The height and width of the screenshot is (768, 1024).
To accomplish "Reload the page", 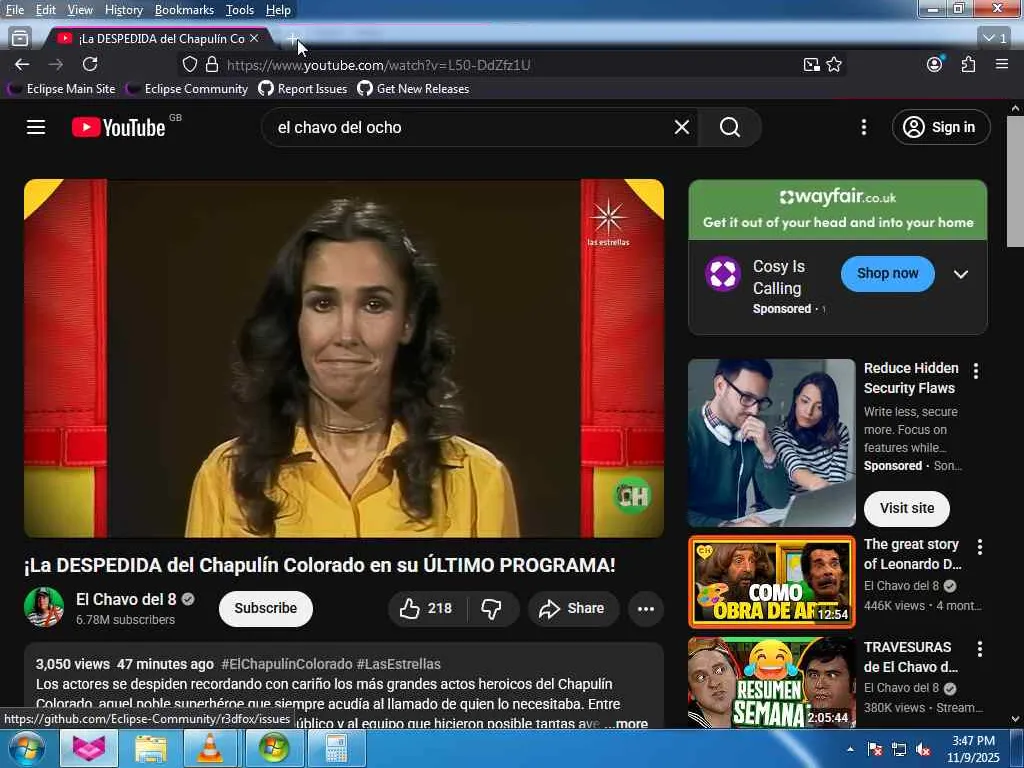I will point(90,64).
